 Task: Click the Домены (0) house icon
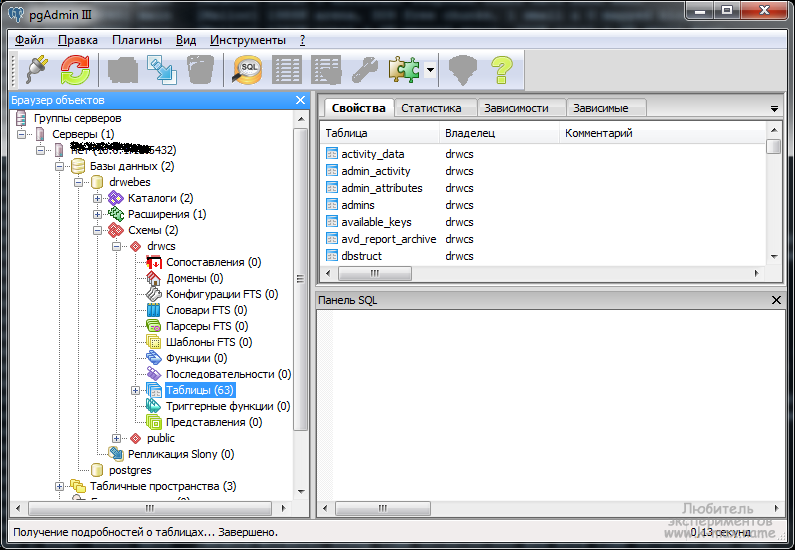tap(154, 278)
